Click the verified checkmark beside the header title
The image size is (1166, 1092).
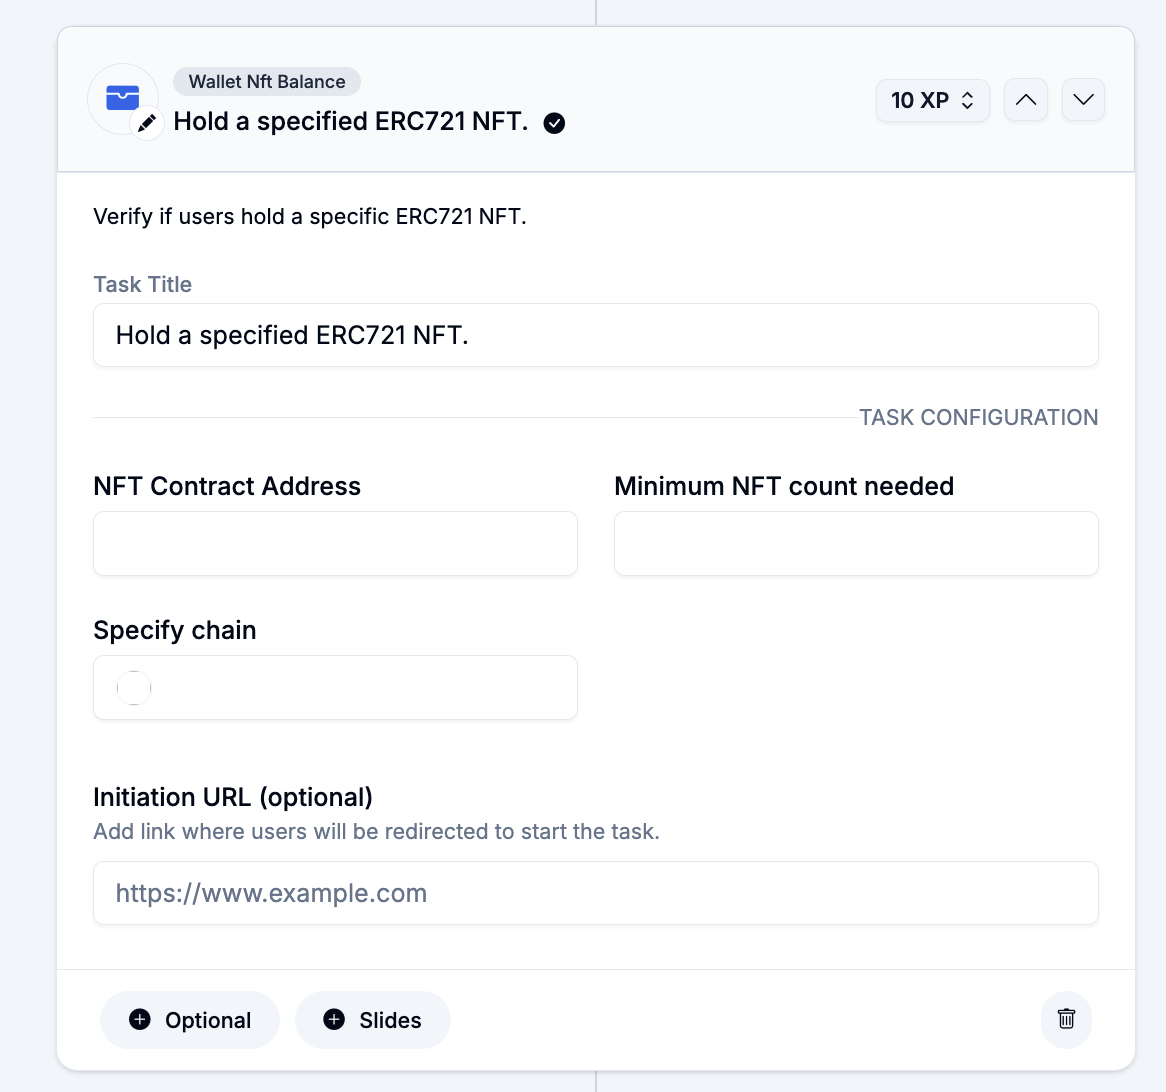[554, 123]
